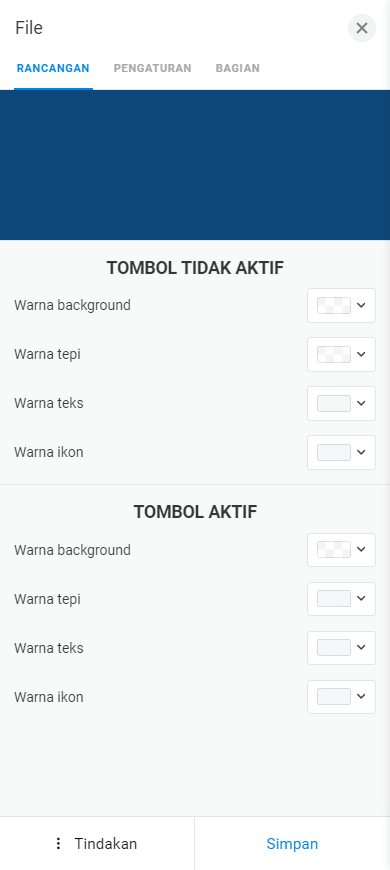Close the File panel with the X icon

click(x=362, y=28)
